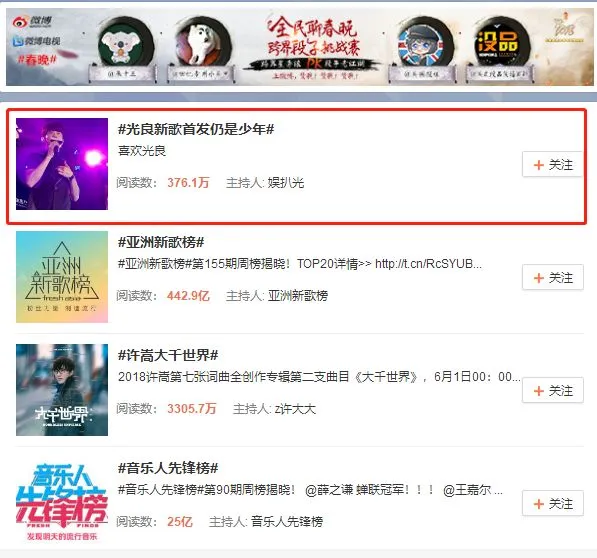Open host profile 娱扒光
The image size is (597, 558).
point(286,183)
